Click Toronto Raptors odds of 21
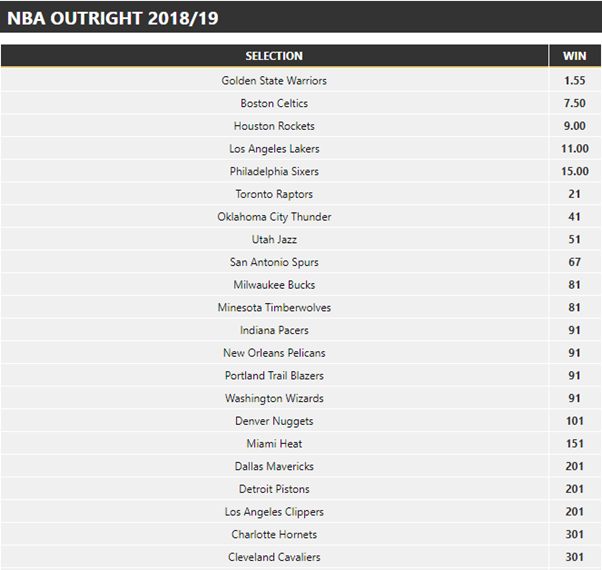 click(574, 193)
